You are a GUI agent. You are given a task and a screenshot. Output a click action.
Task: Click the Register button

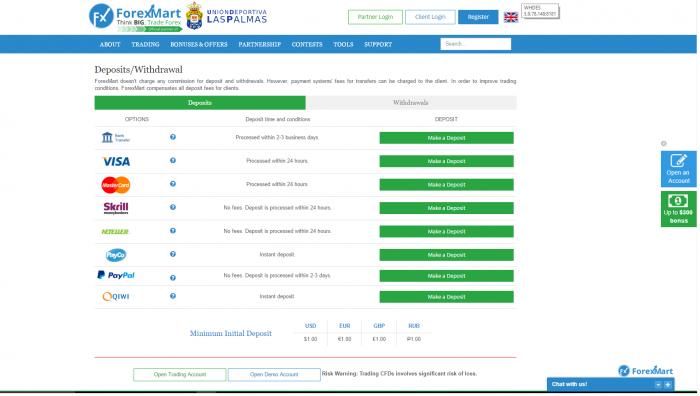[x=478, y=17]
